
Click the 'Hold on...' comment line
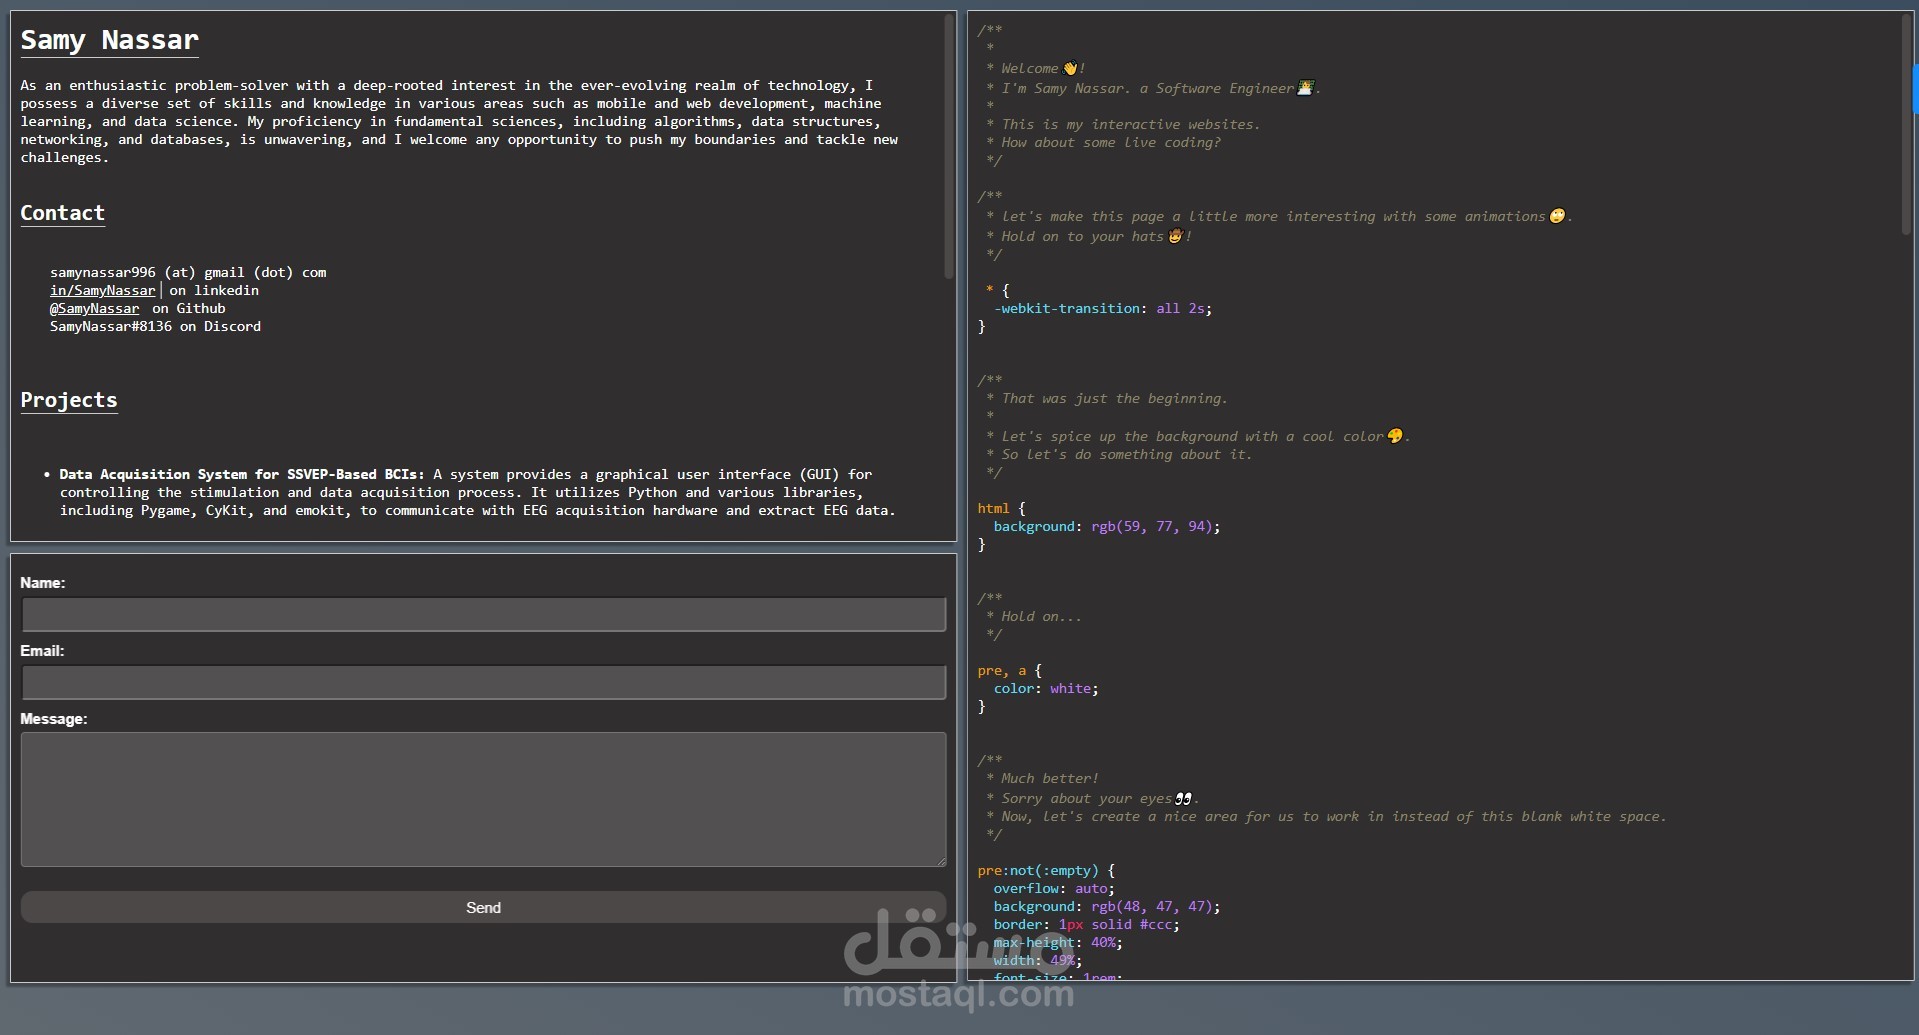coord(1041,617)
